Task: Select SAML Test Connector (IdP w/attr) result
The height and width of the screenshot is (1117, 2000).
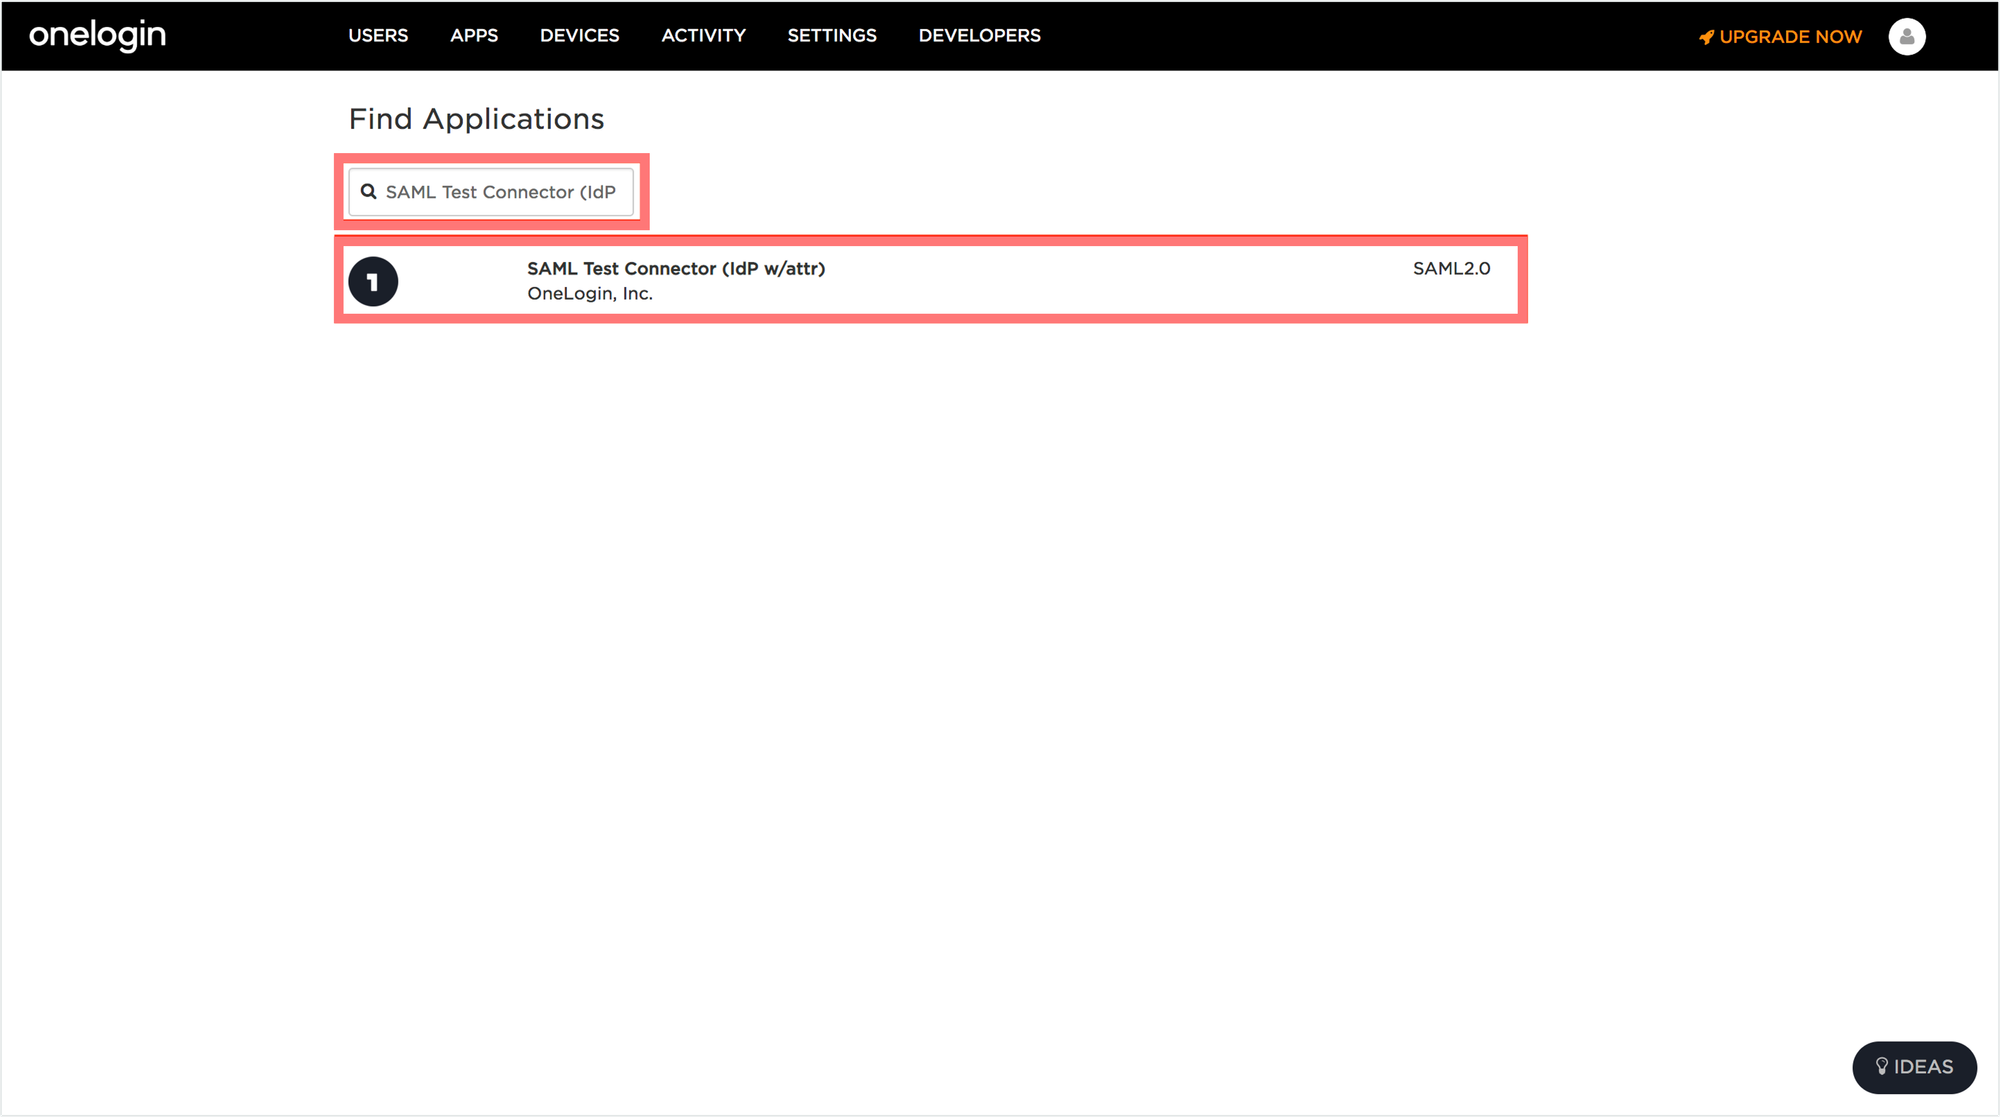Action: [x=930, y=280]
